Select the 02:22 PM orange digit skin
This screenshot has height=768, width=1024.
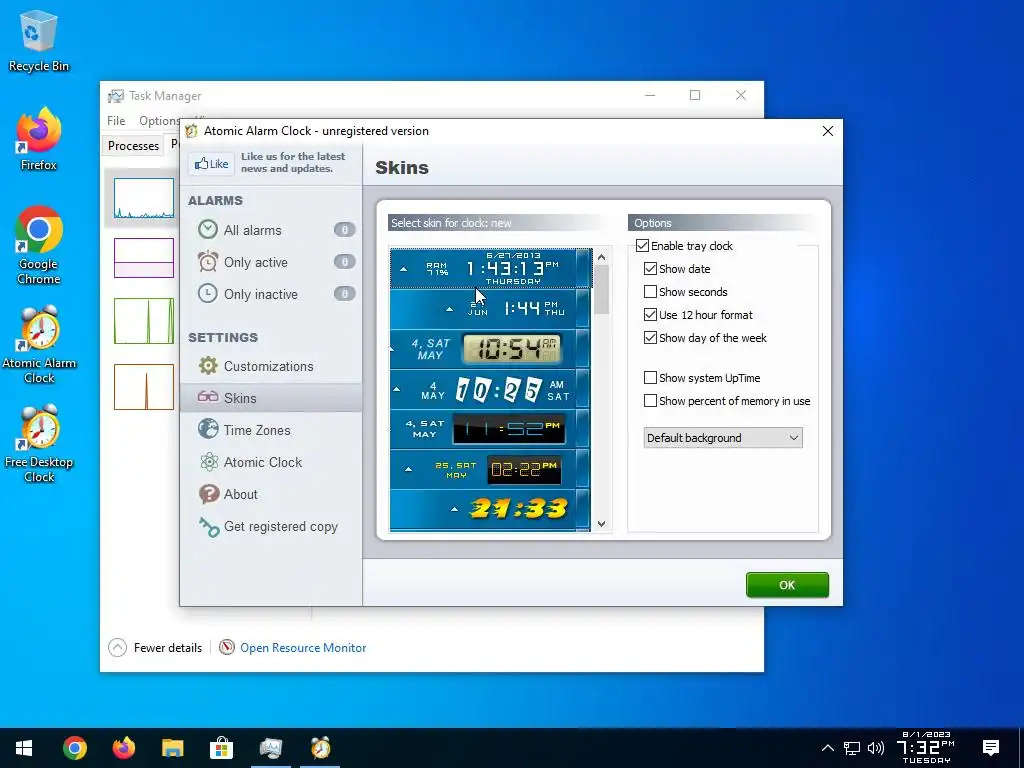[x=490, y=470]
